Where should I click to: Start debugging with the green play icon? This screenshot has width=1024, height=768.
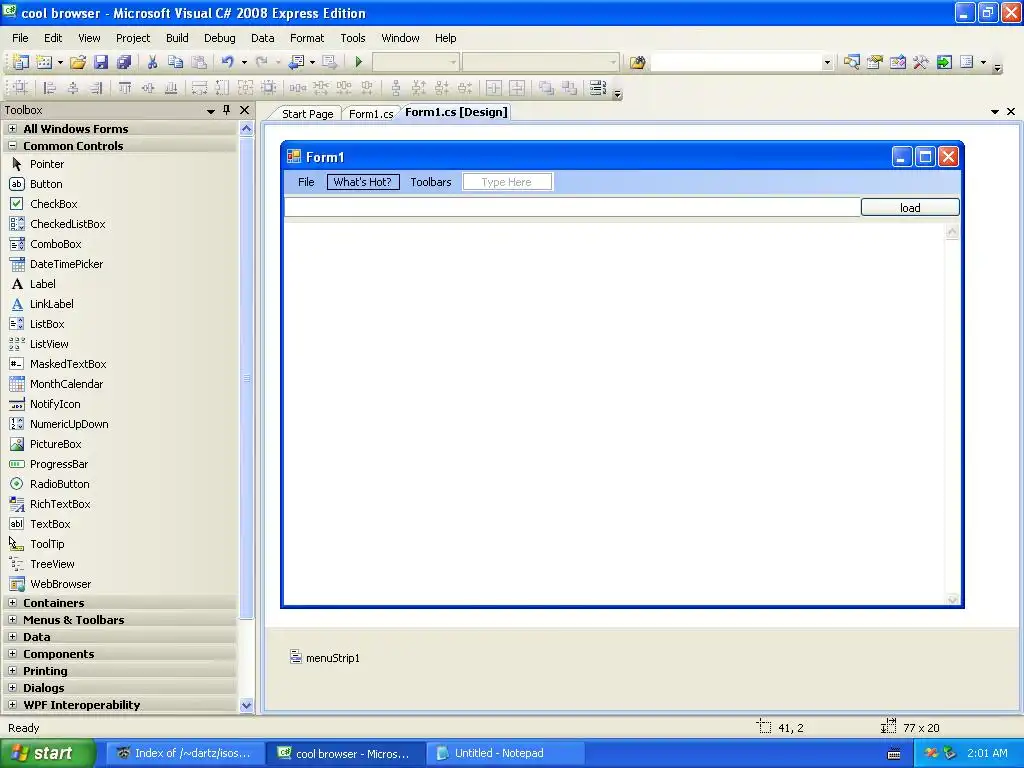[358, 62]
